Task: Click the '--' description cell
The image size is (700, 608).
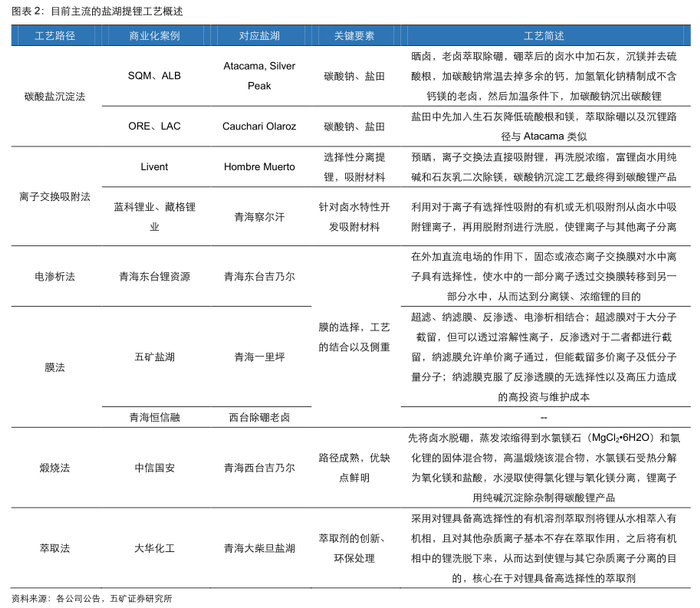Action: (x=544, y=418)
